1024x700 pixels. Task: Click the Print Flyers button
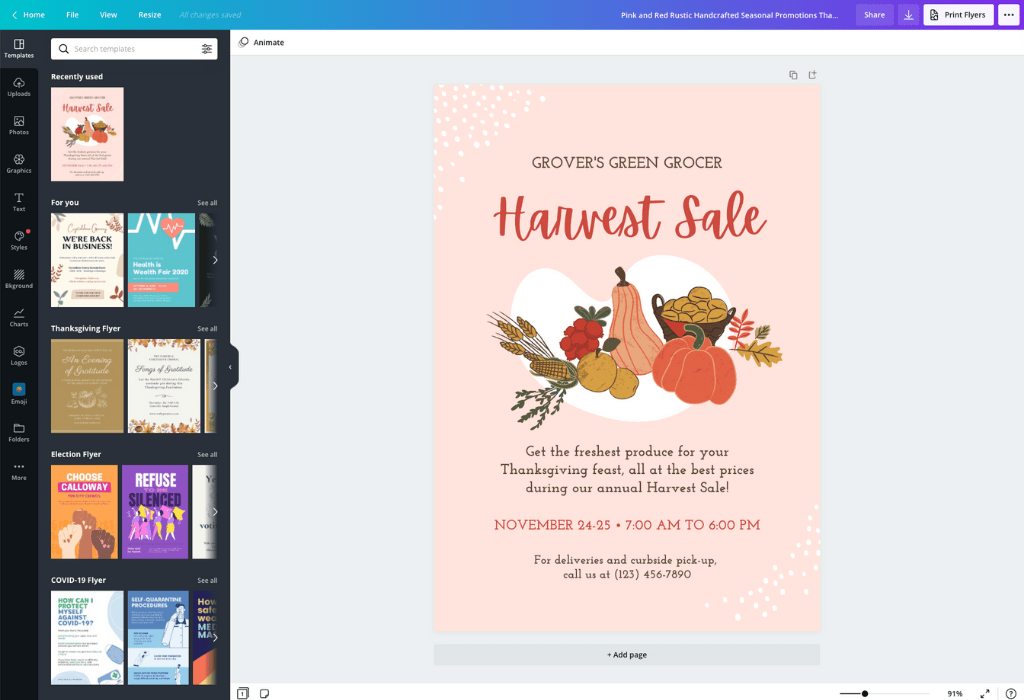point(957,15)
